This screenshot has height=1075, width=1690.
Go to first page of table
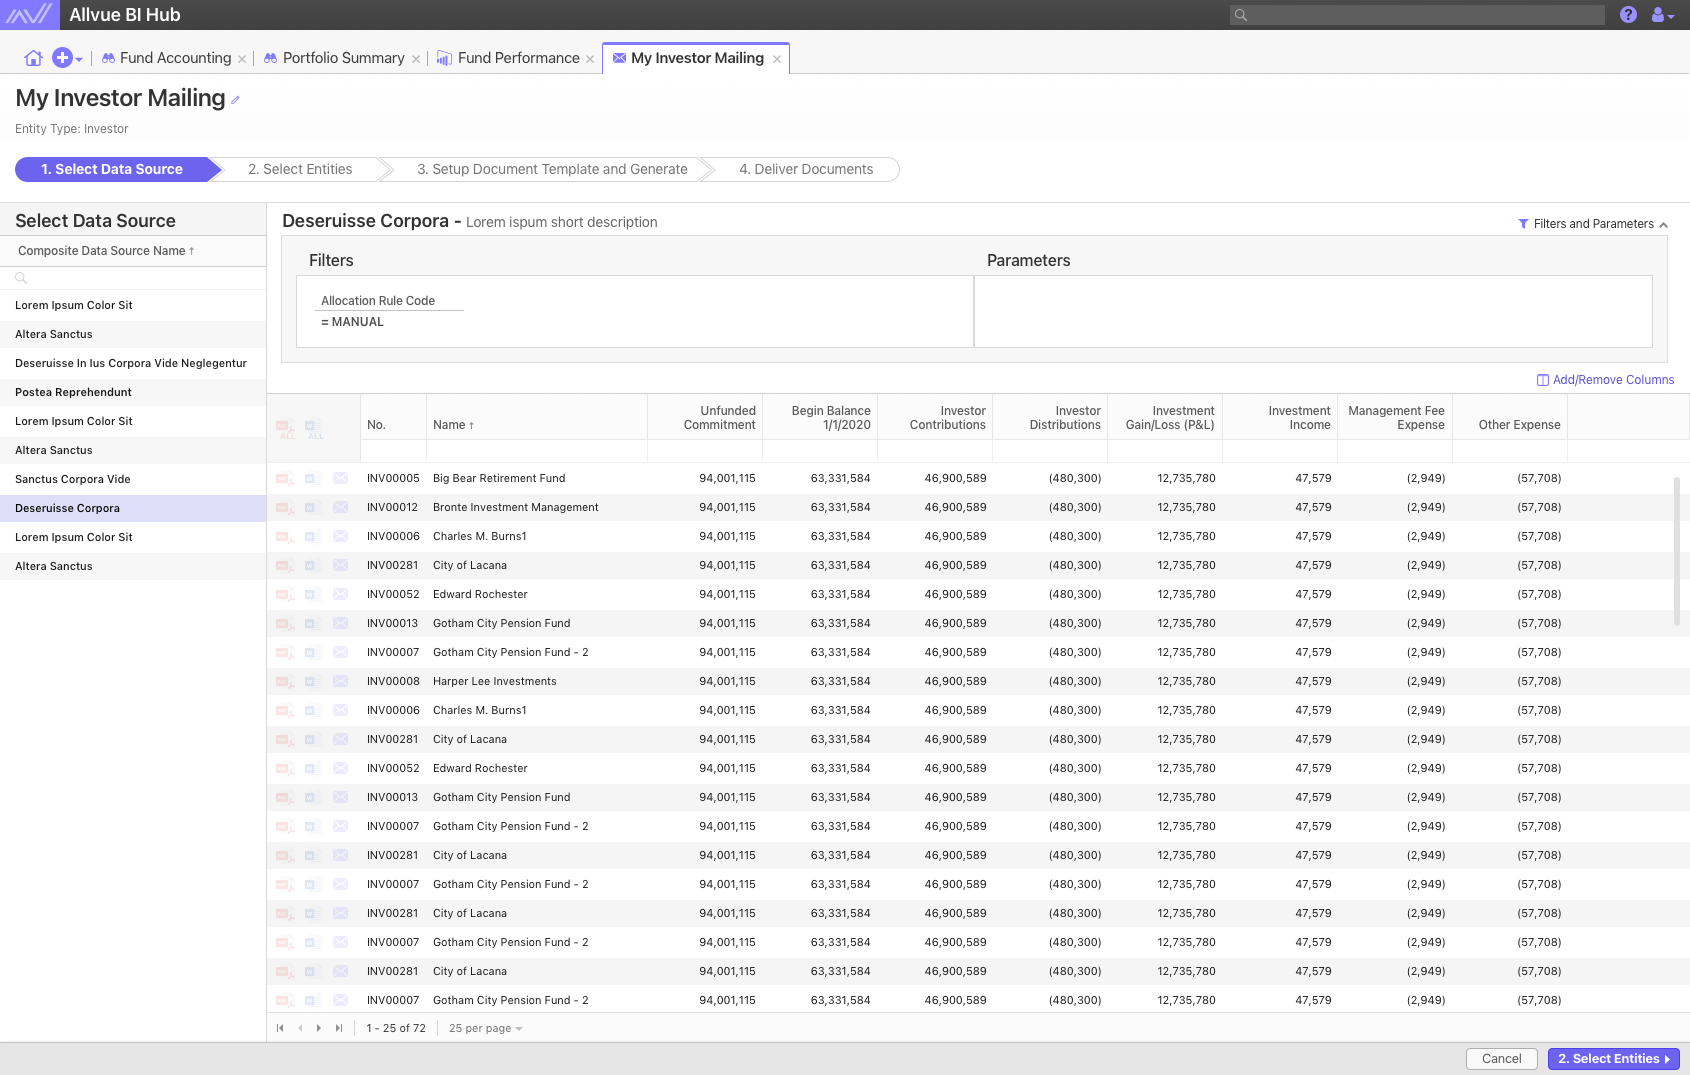pyautogui.click(x=280, y=1028)
